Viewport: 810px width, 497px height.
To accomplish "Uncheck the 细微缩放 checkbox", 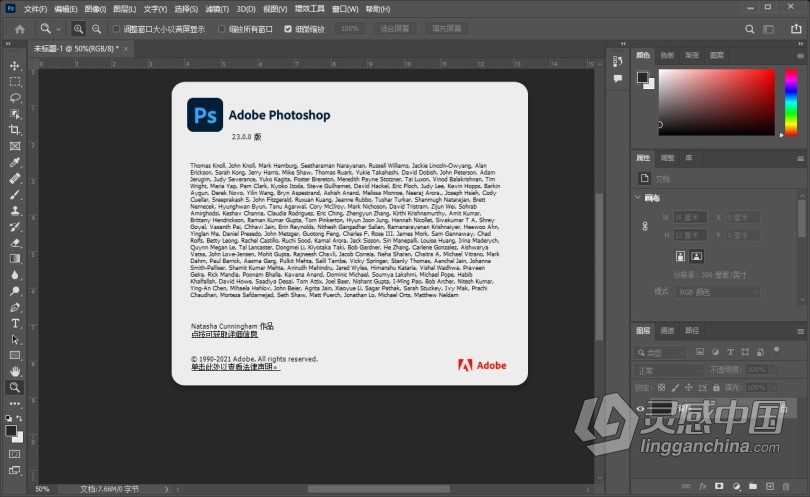I will pyautogui.click(x=288, y=29).
